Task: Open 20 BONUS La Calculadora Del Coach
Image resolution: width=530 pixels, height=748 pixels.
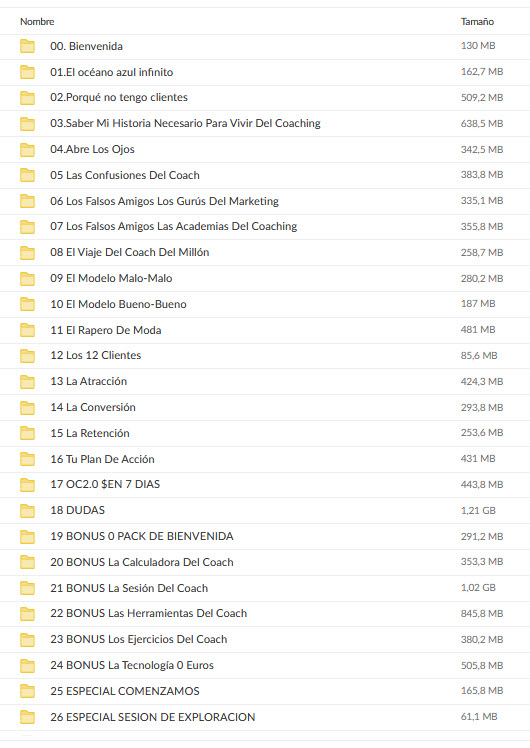Action: click(x=142, y=562)
